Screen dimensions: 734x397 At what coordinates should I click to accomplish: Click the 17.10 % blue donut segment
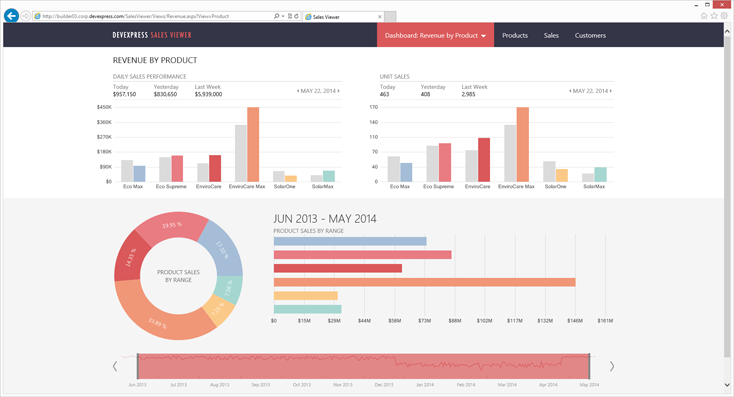pos(223,250)
